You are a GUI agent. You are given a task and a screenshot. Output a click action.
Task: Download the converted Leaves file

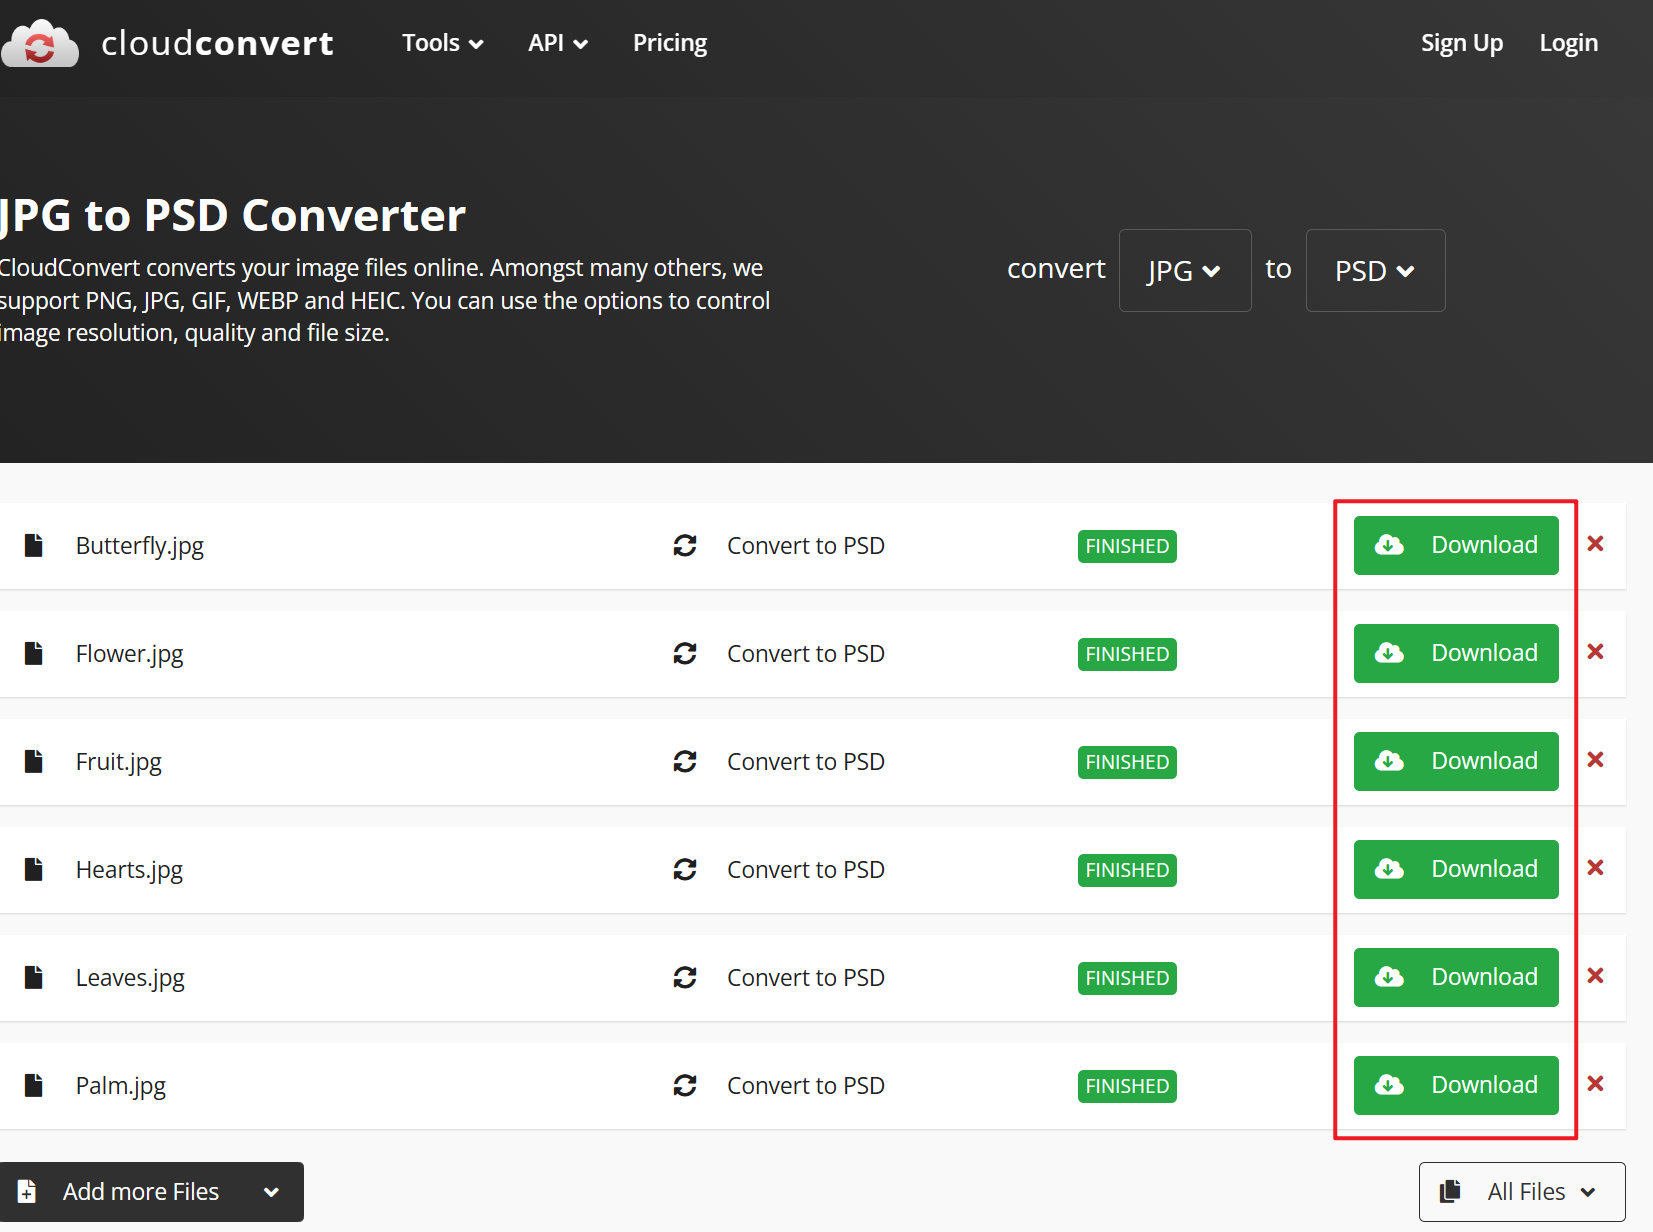click(1455, 978)
